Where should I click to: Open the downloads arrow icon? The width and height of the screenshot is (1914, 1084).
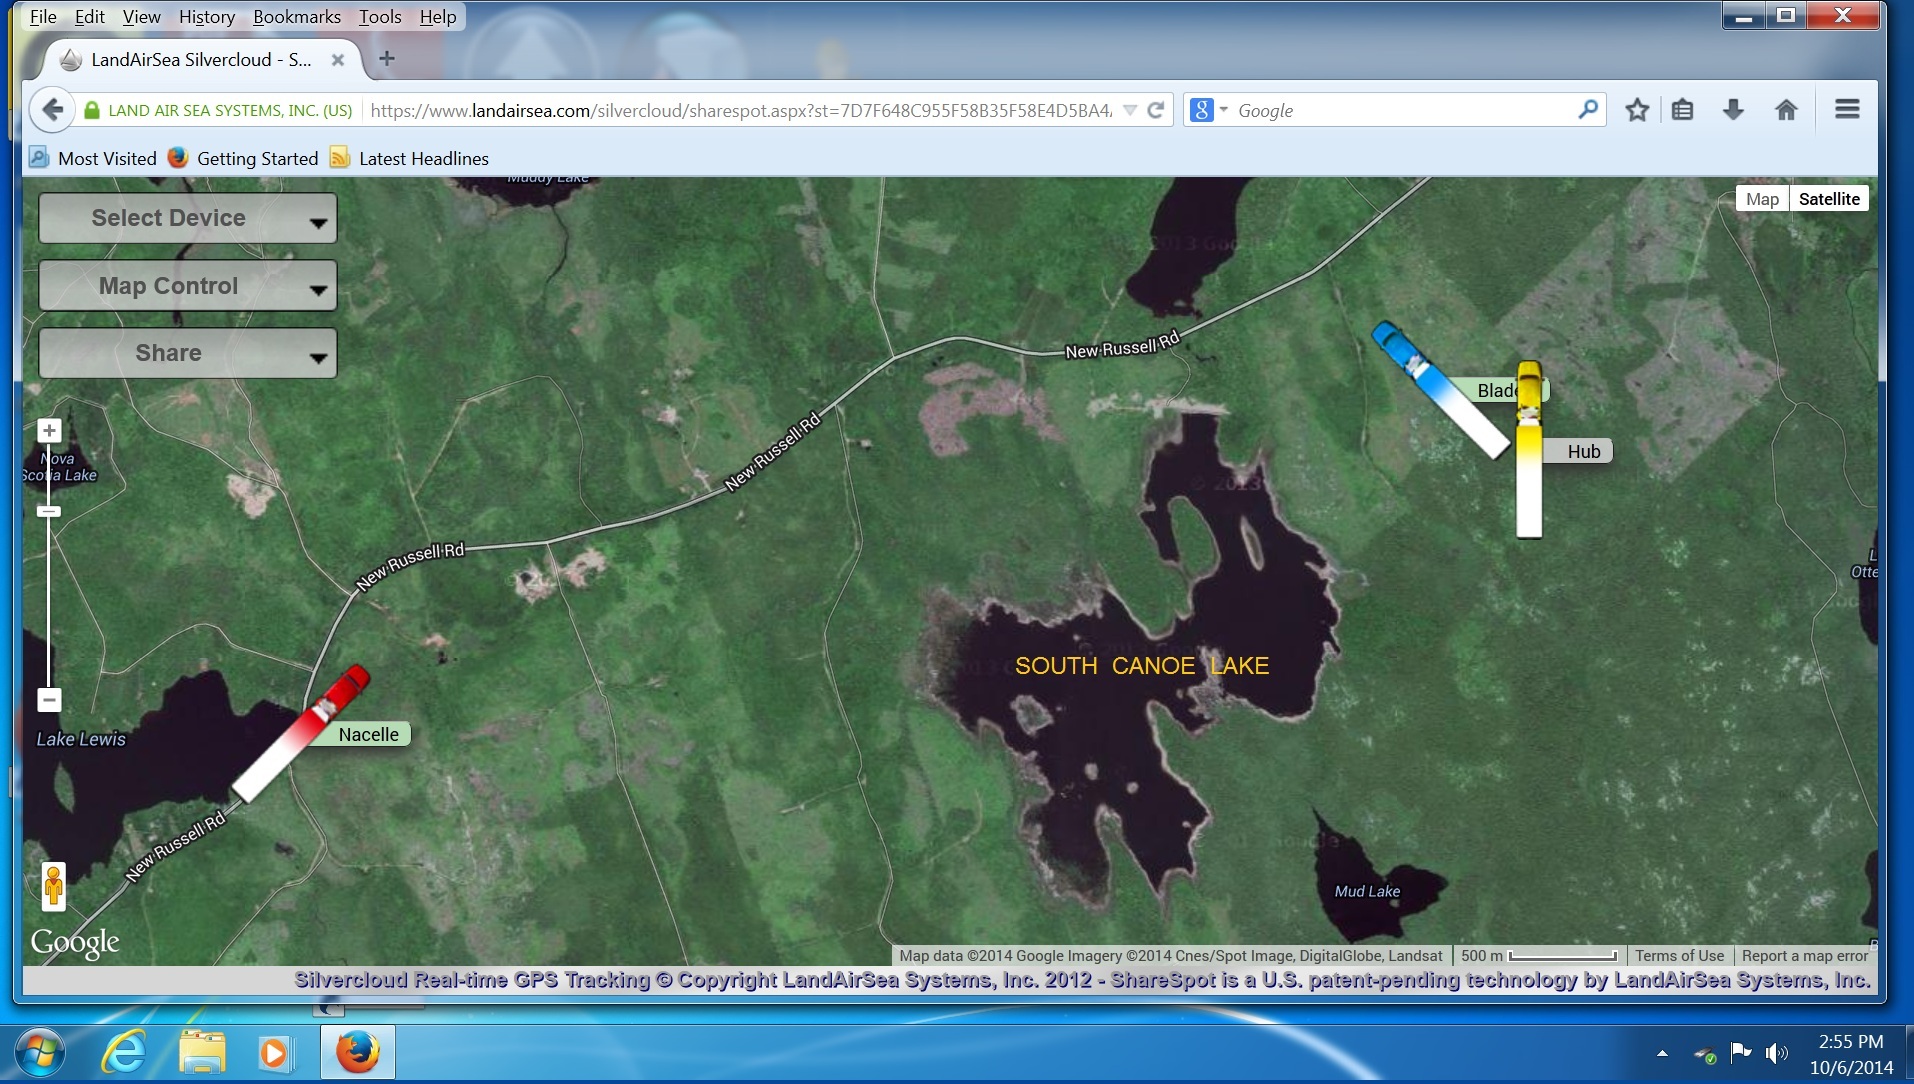pos(1734,110)
